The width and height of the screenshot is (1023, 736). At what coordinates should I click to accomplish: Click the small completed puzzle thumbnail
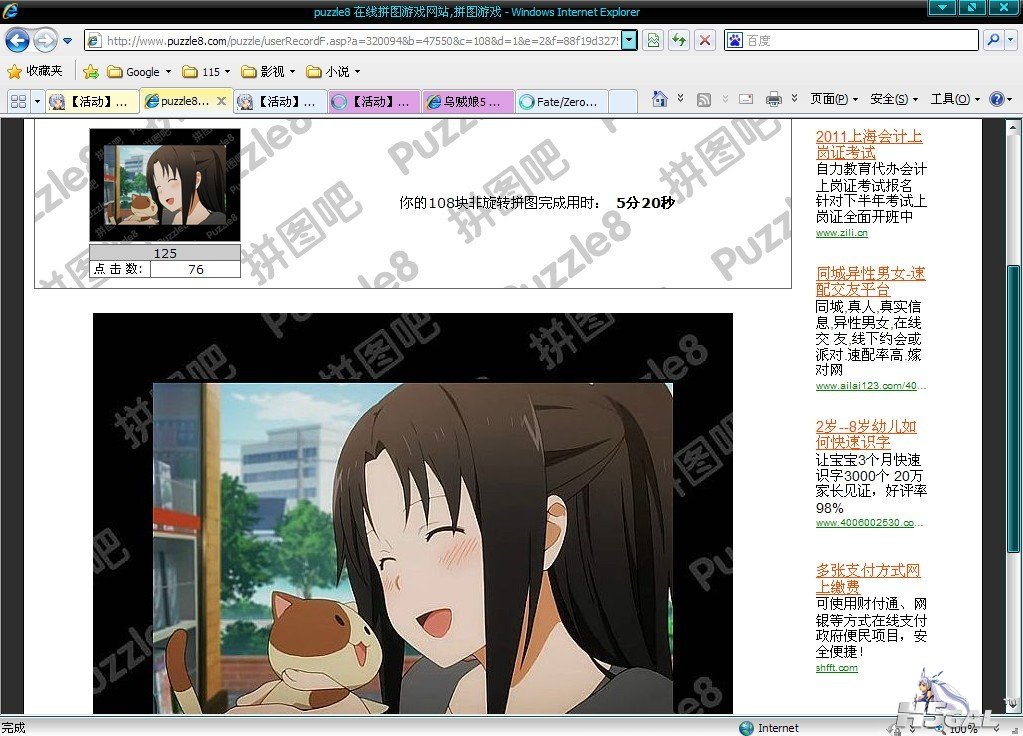tap(165, 185)
